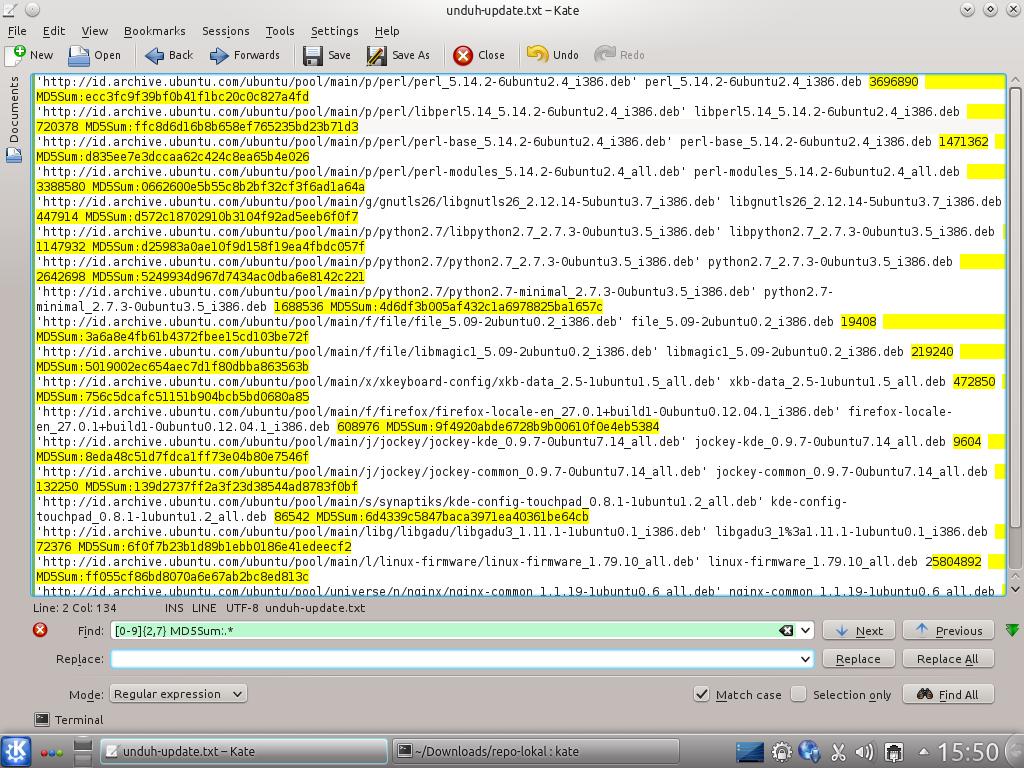1024x768 pixels.
Task: Click the activities dots icon in the panel
Action: coord(52,752)
